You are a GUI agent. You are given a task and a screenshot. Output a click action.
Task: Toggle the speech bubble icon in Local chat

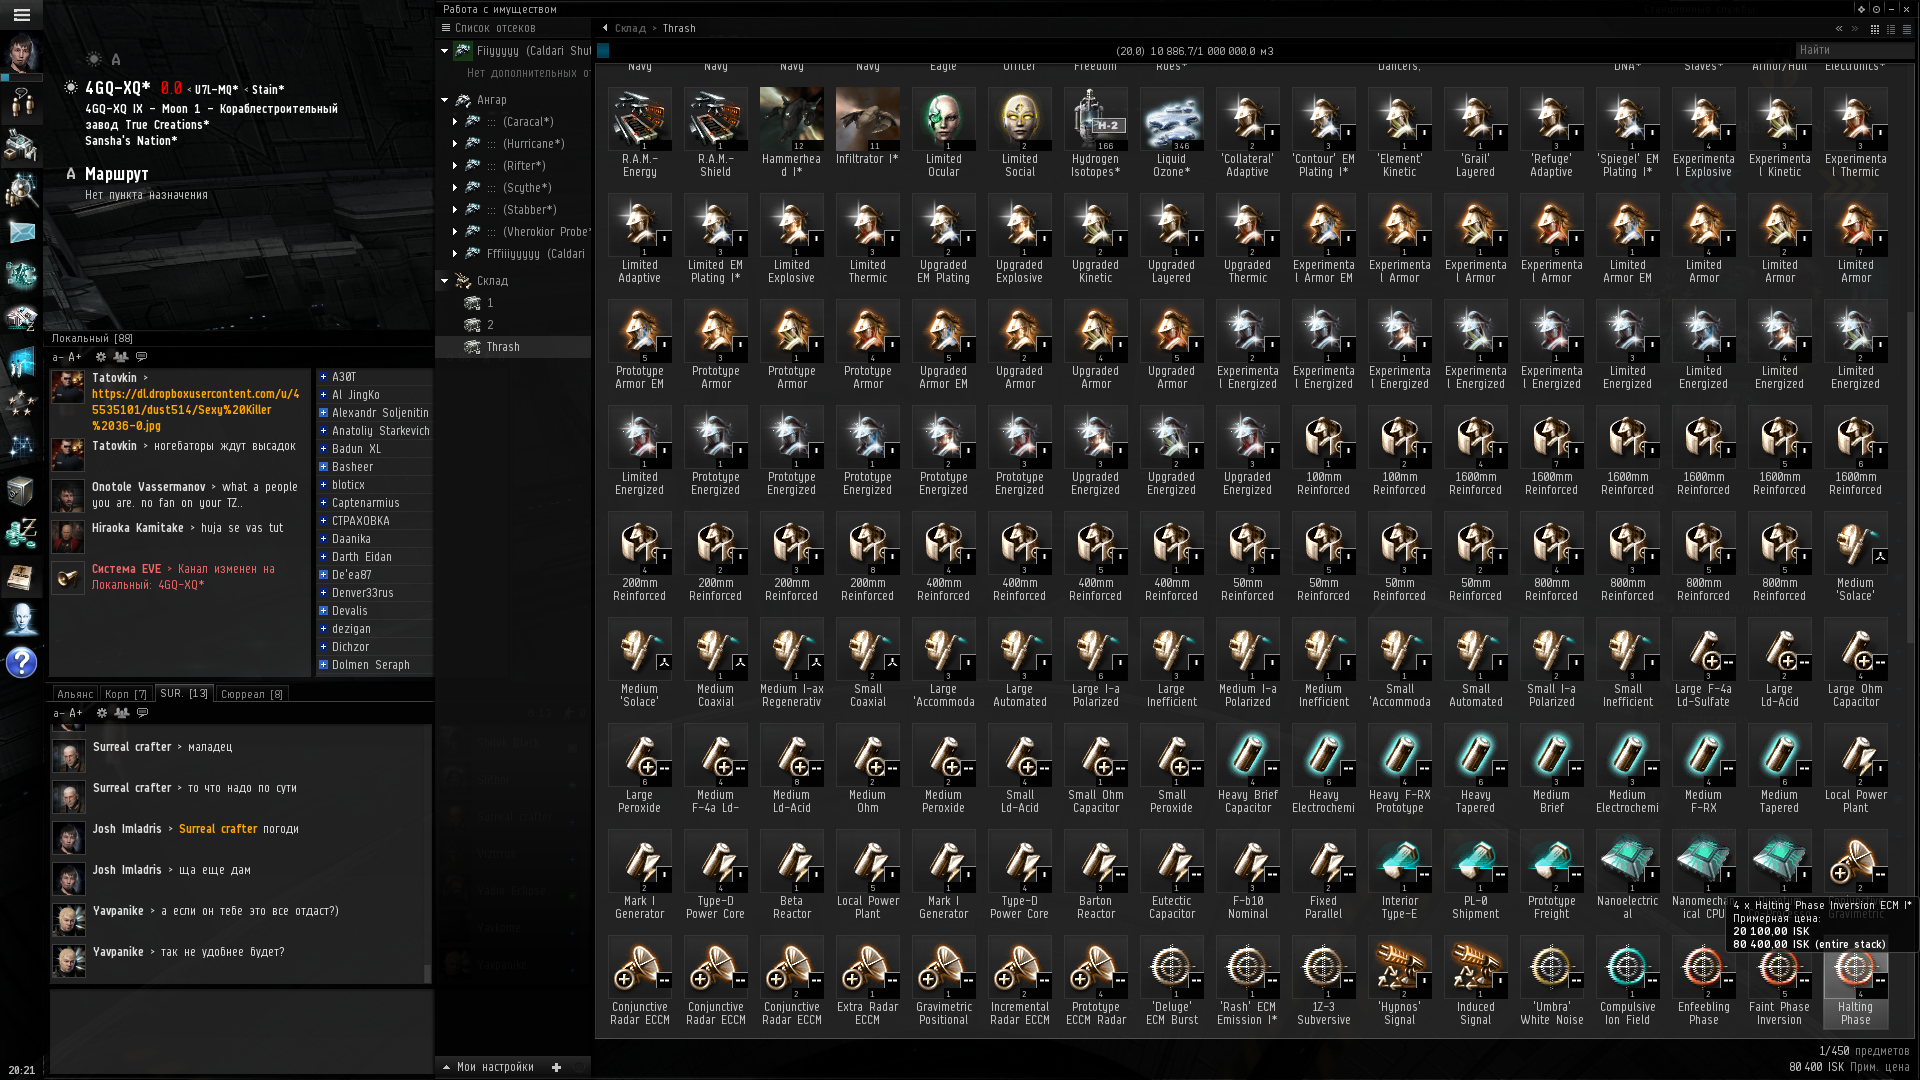142,357
